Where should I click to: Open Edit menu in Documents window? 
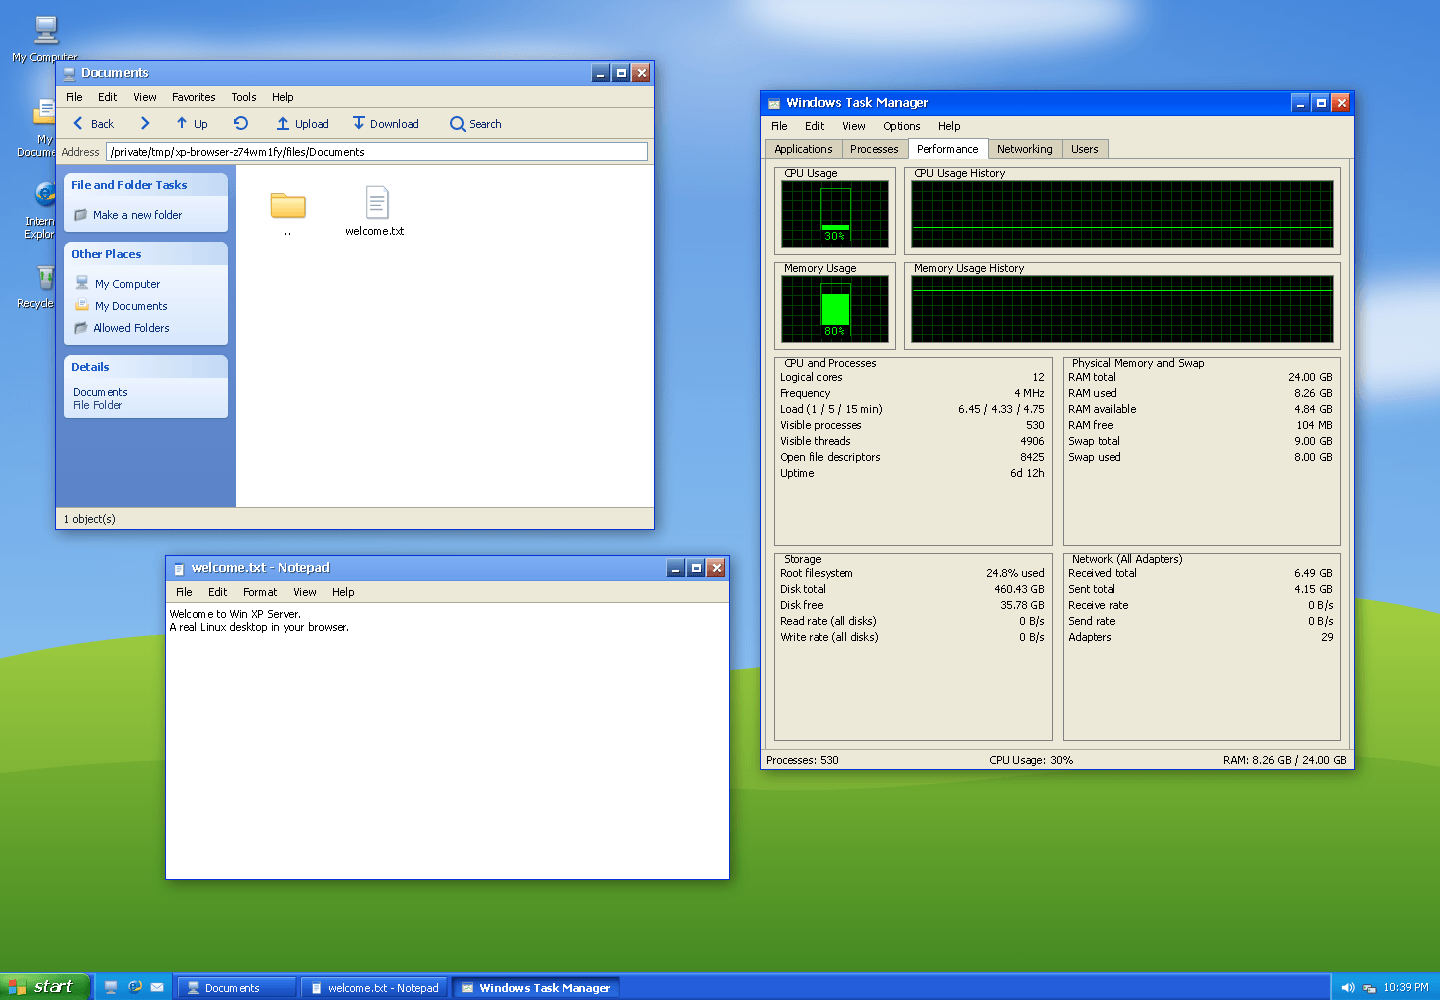[x=108, y=97]
